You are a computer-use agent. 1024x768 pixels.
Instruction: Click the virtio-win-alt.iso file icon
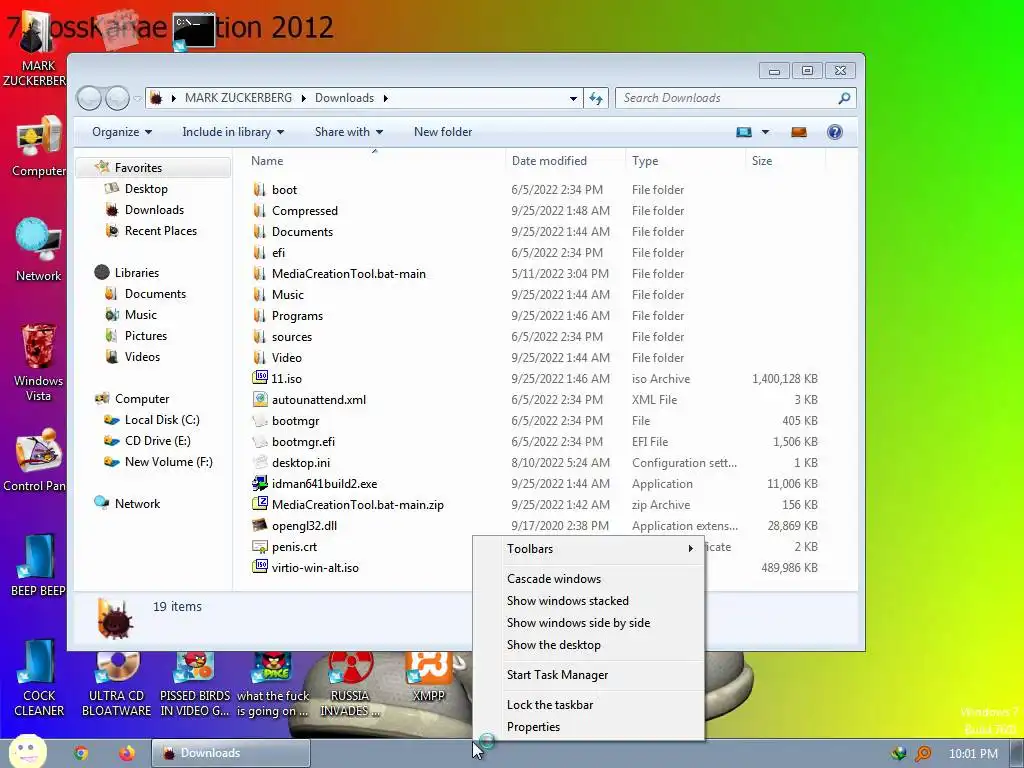tap(260, 567)
